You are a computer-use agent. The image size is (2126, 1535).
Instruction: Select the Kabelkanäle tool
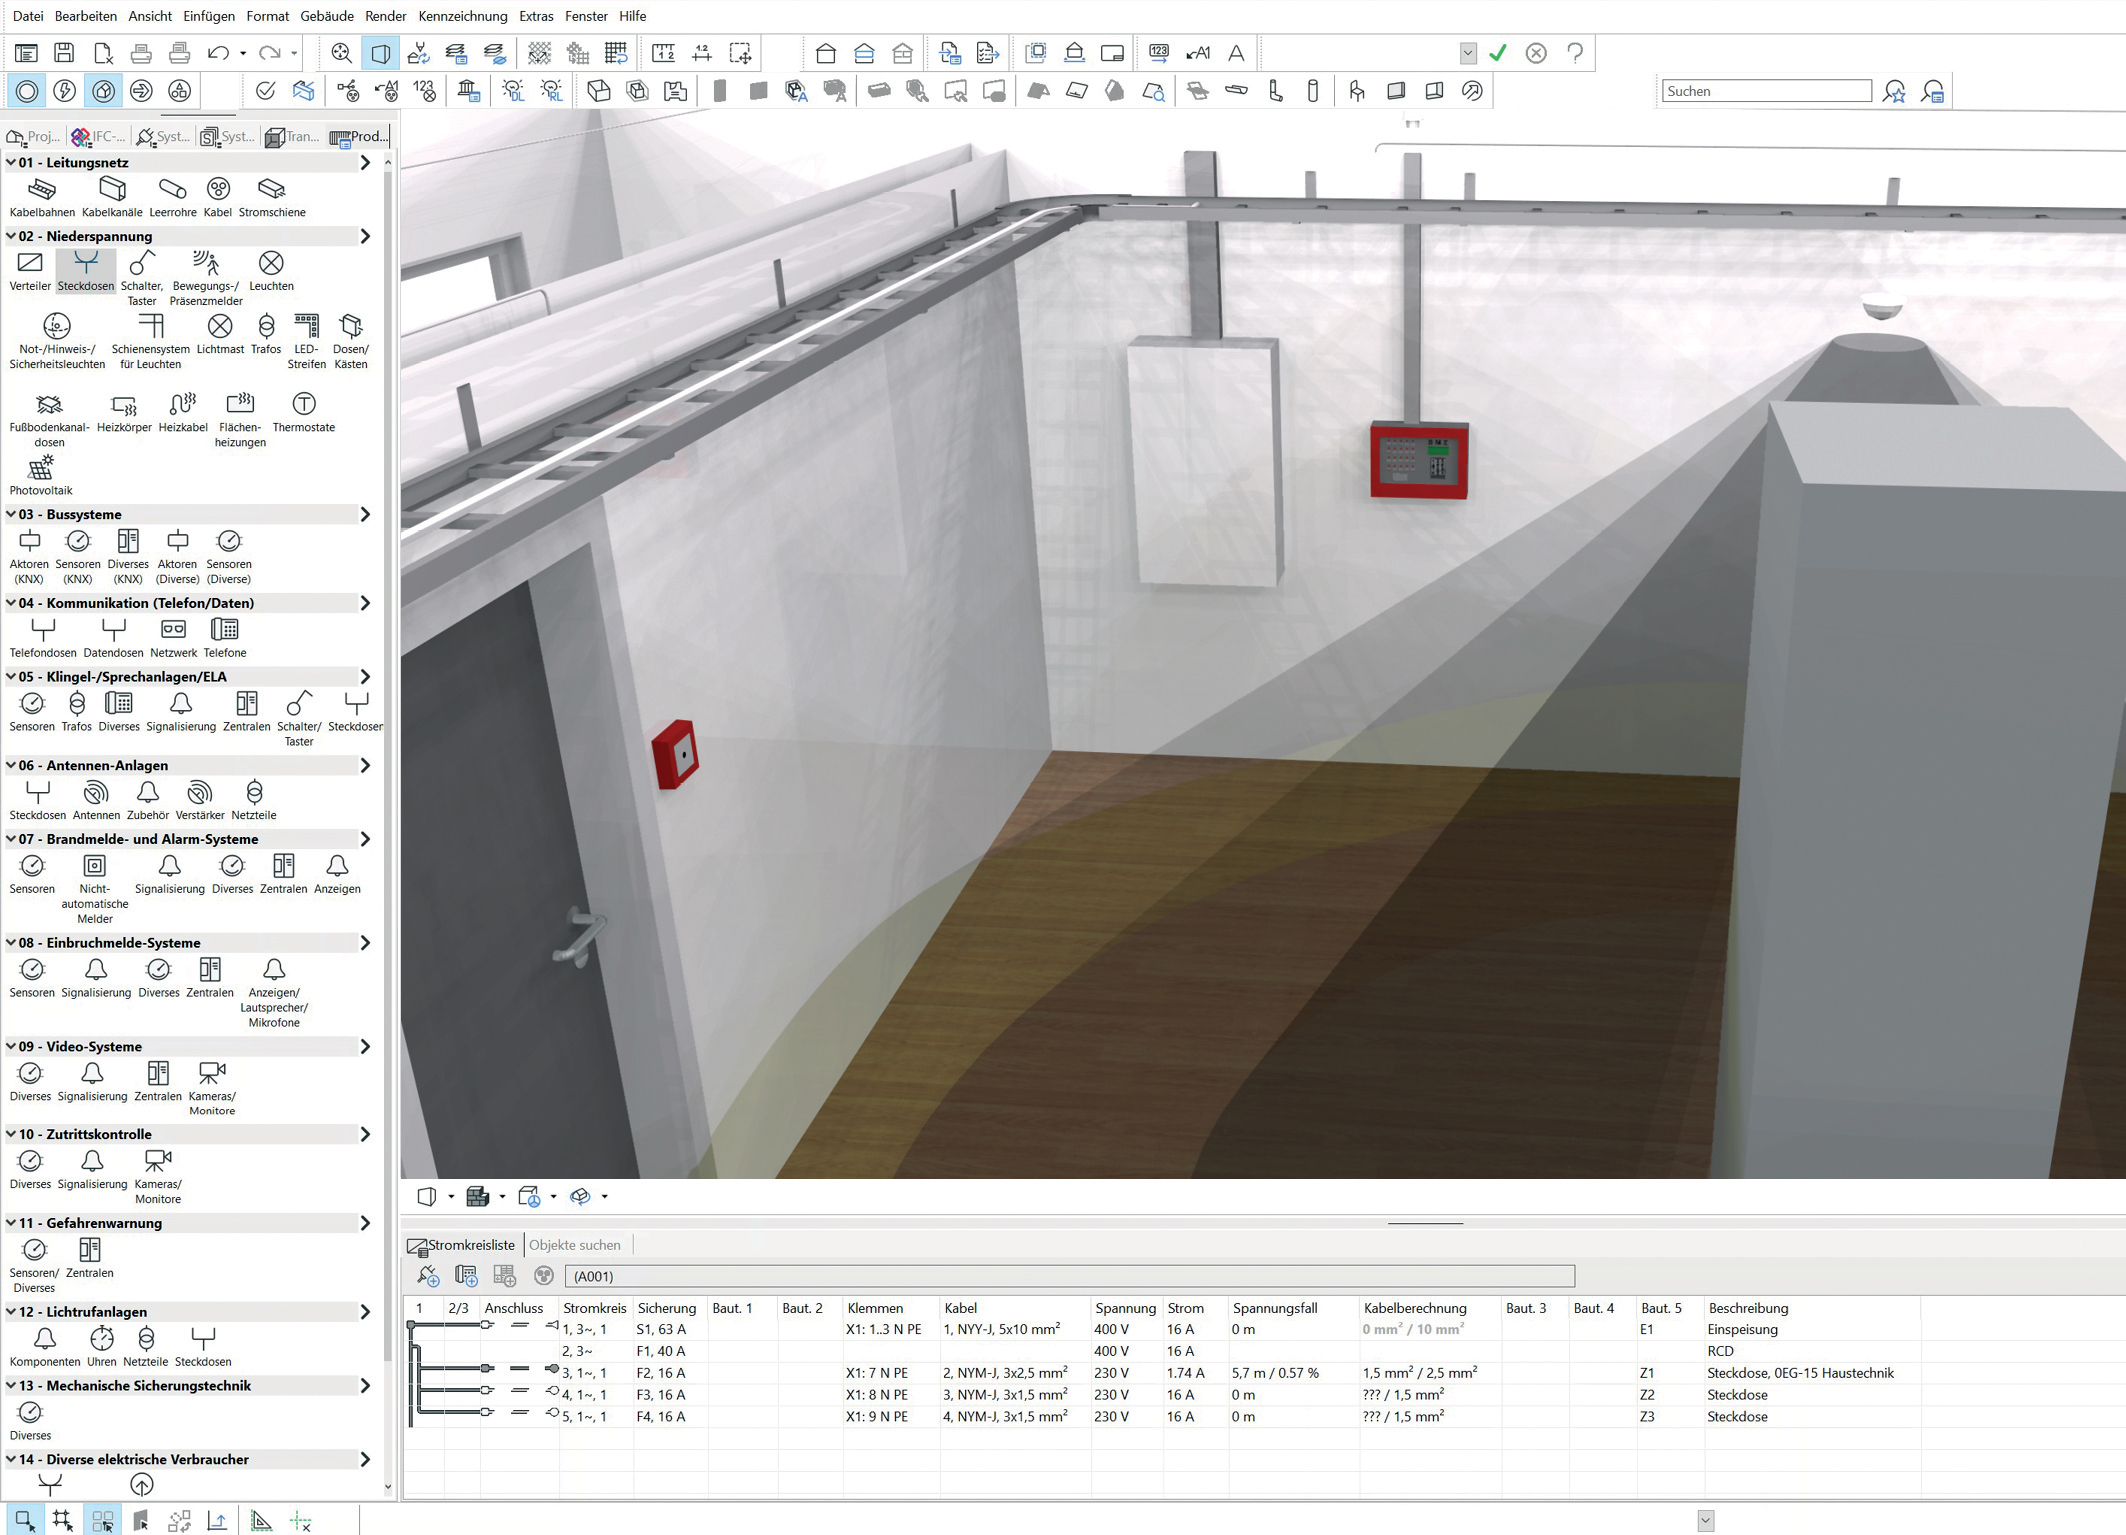[x=112, y=197]
